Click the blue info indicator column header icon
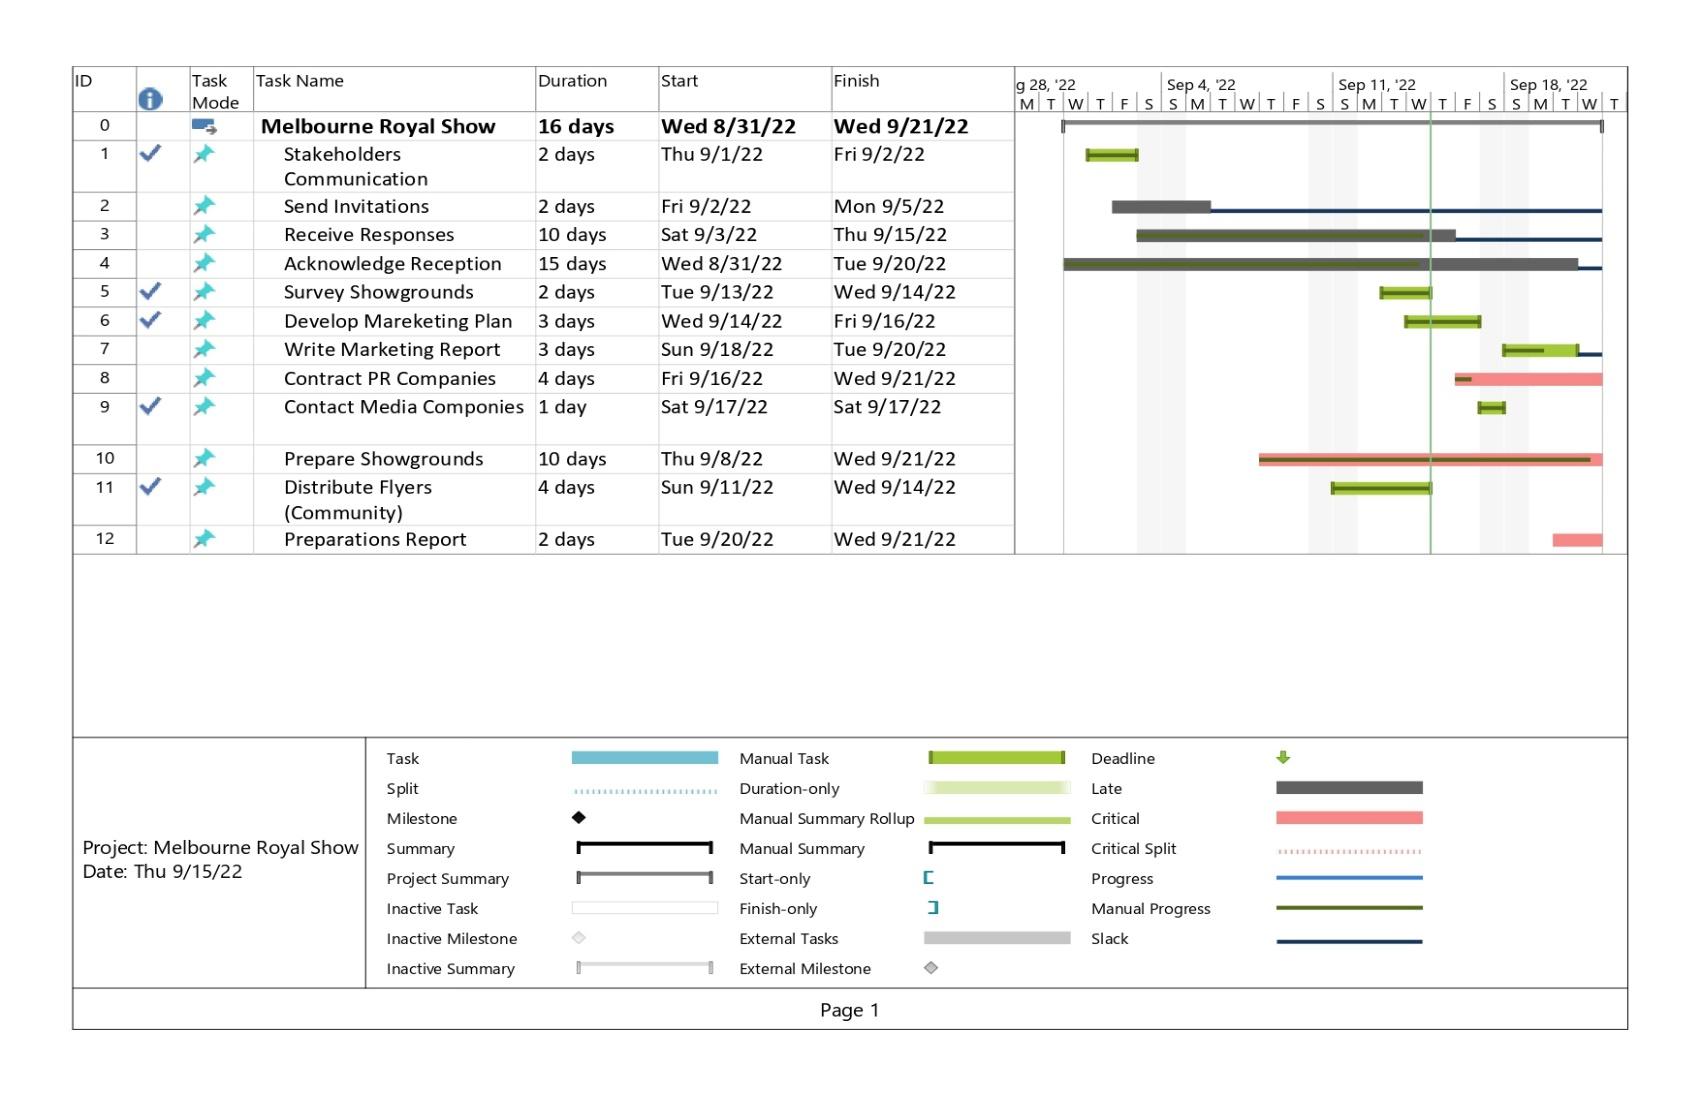 150,98
